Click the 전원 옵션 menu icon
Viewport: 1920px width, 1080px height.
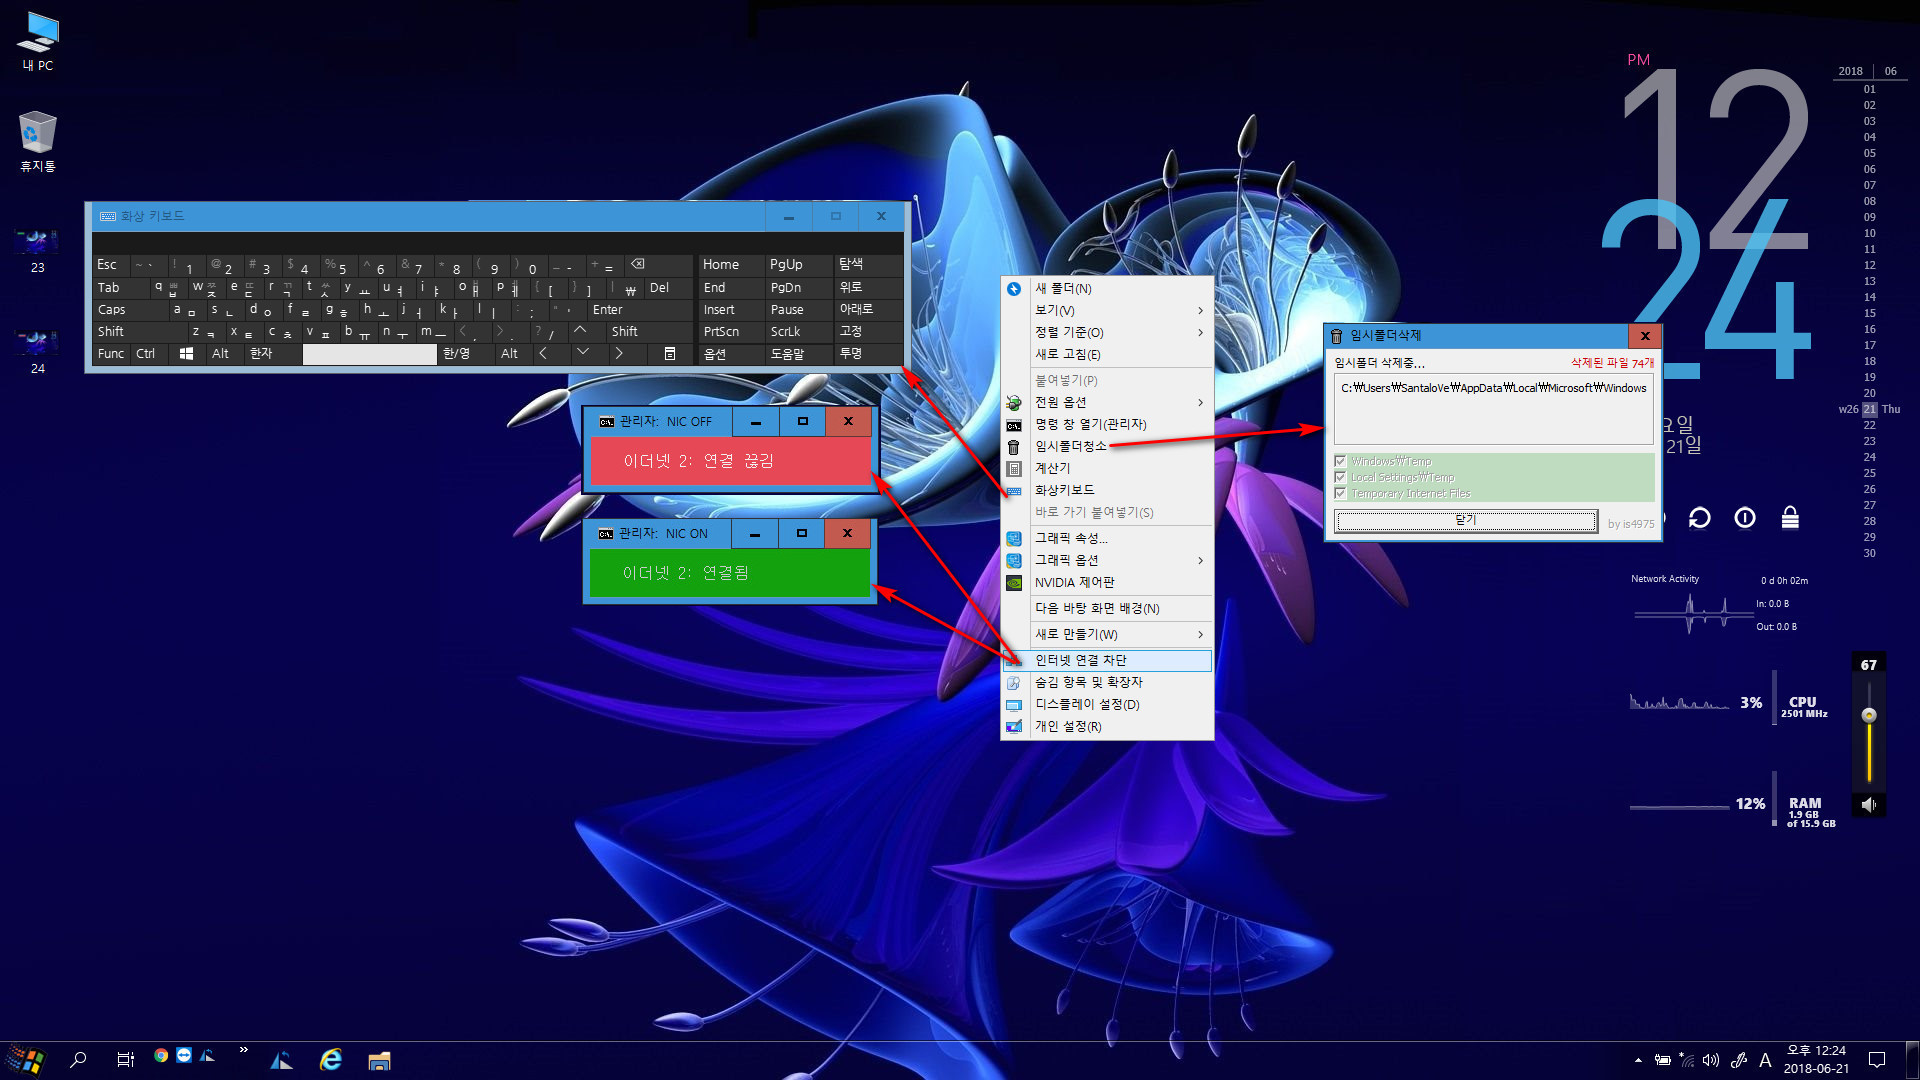click(x=1014, y=403)
